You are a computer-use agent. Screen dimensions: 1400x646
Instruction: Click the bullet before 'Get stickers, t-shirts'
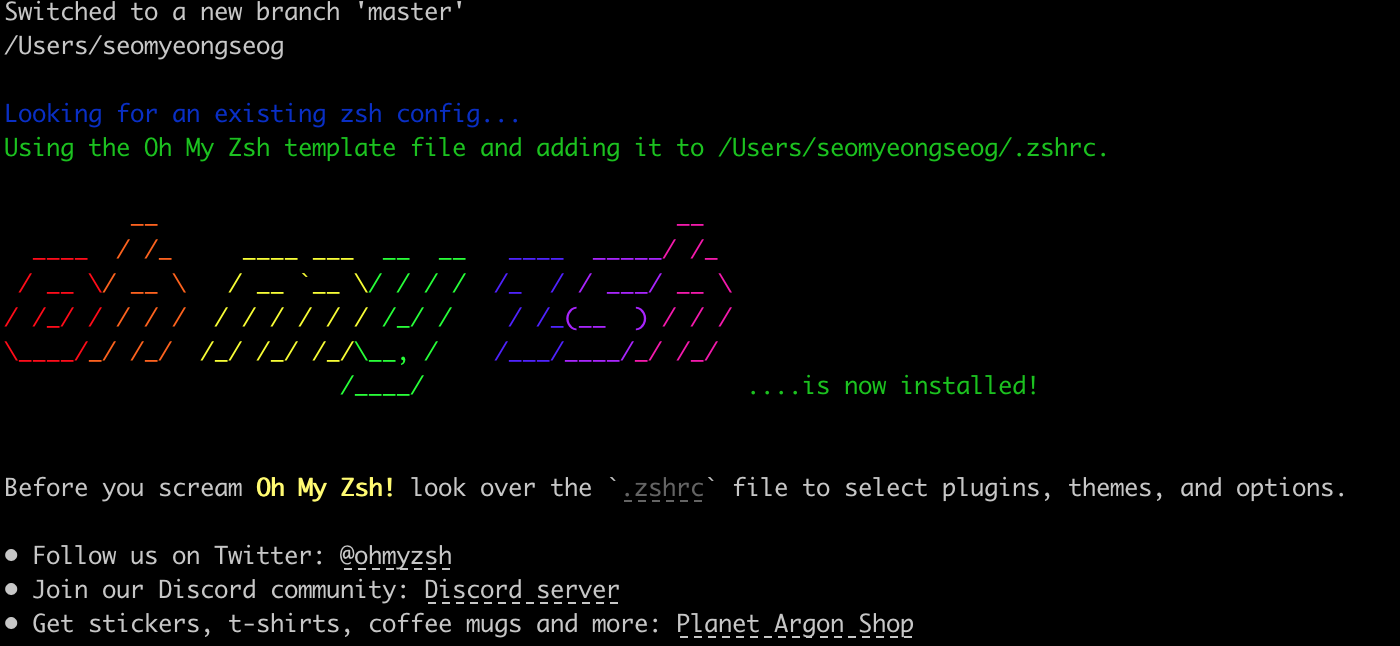pos(11,624)
